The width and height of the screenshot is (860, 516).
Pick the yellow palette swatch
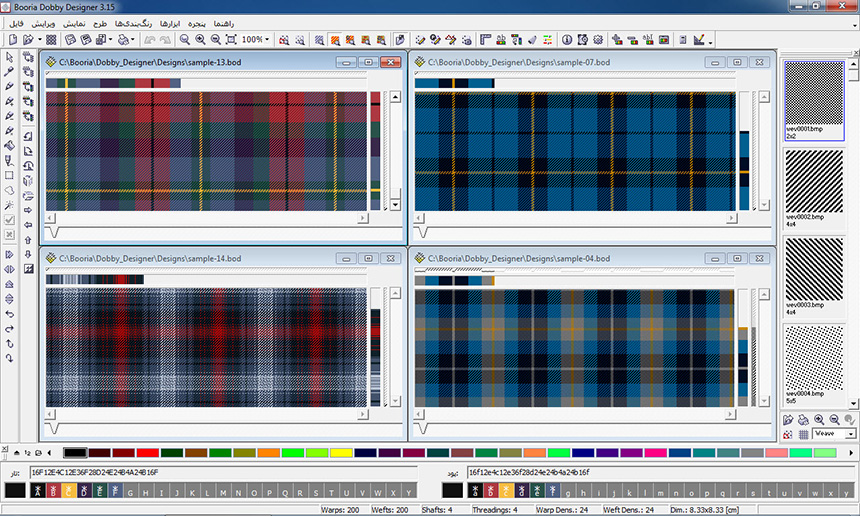pyautogui.click(x=341, y=453)
